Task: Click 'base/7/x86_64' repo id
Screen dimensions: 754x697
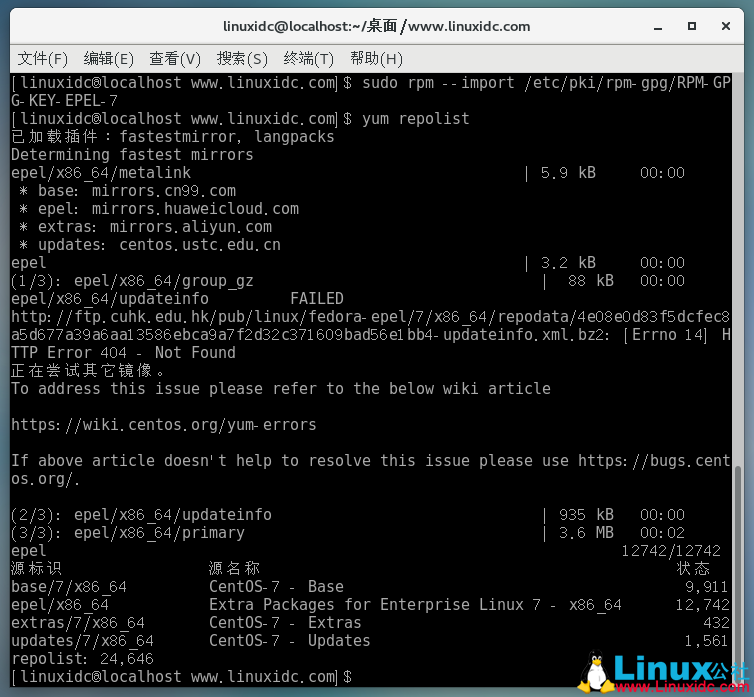Action: 69,587
